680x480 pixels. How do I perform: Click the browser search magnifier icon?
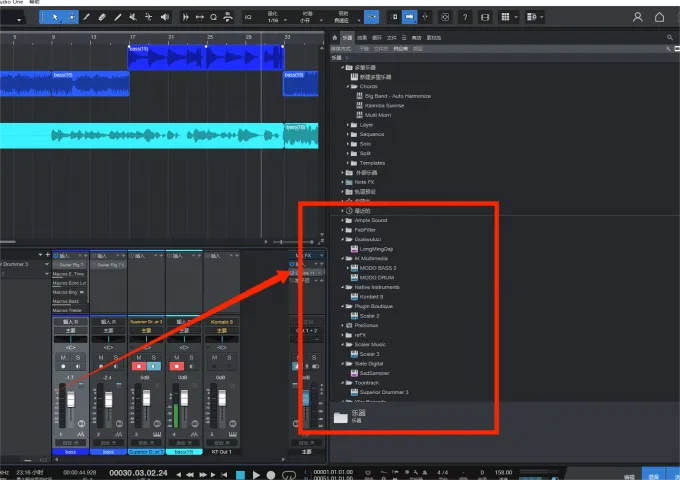point(670,38)
